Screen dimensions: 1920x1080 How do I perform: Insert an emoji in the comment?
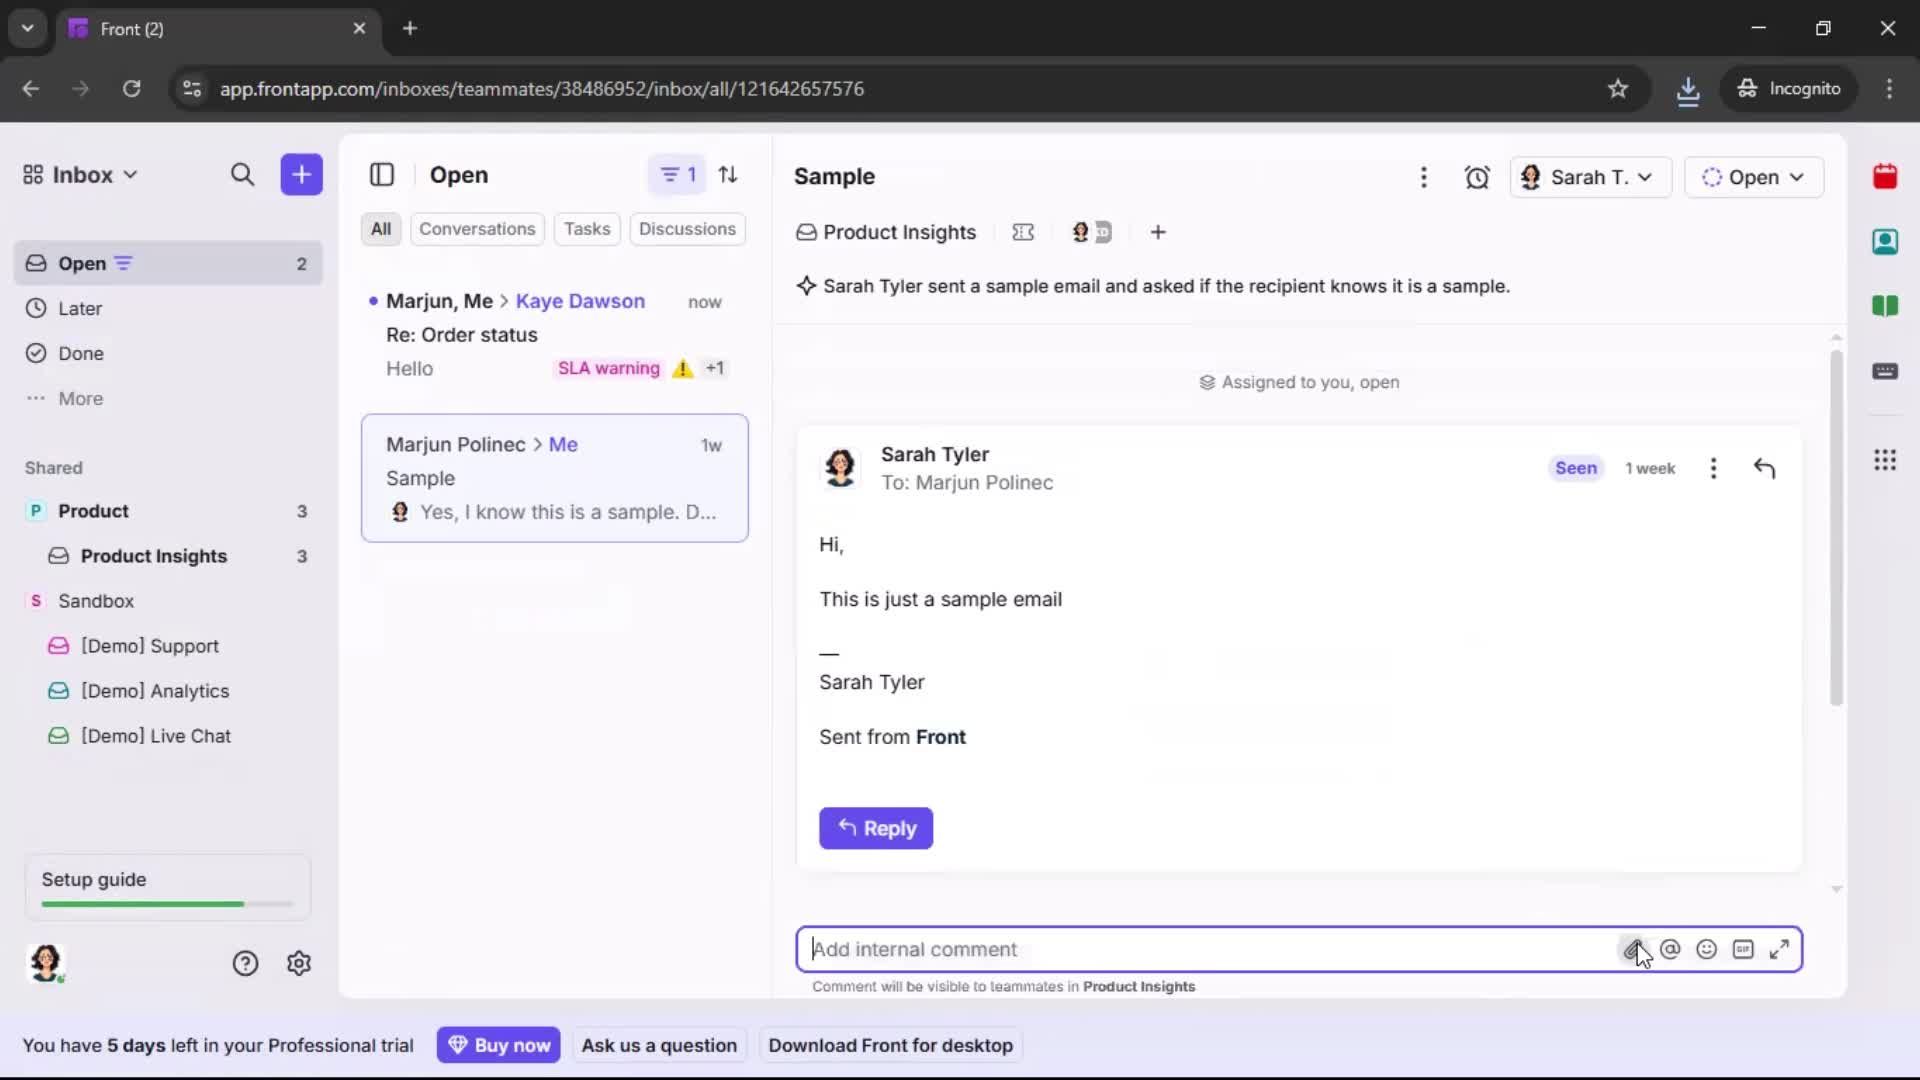[1707, 949]
